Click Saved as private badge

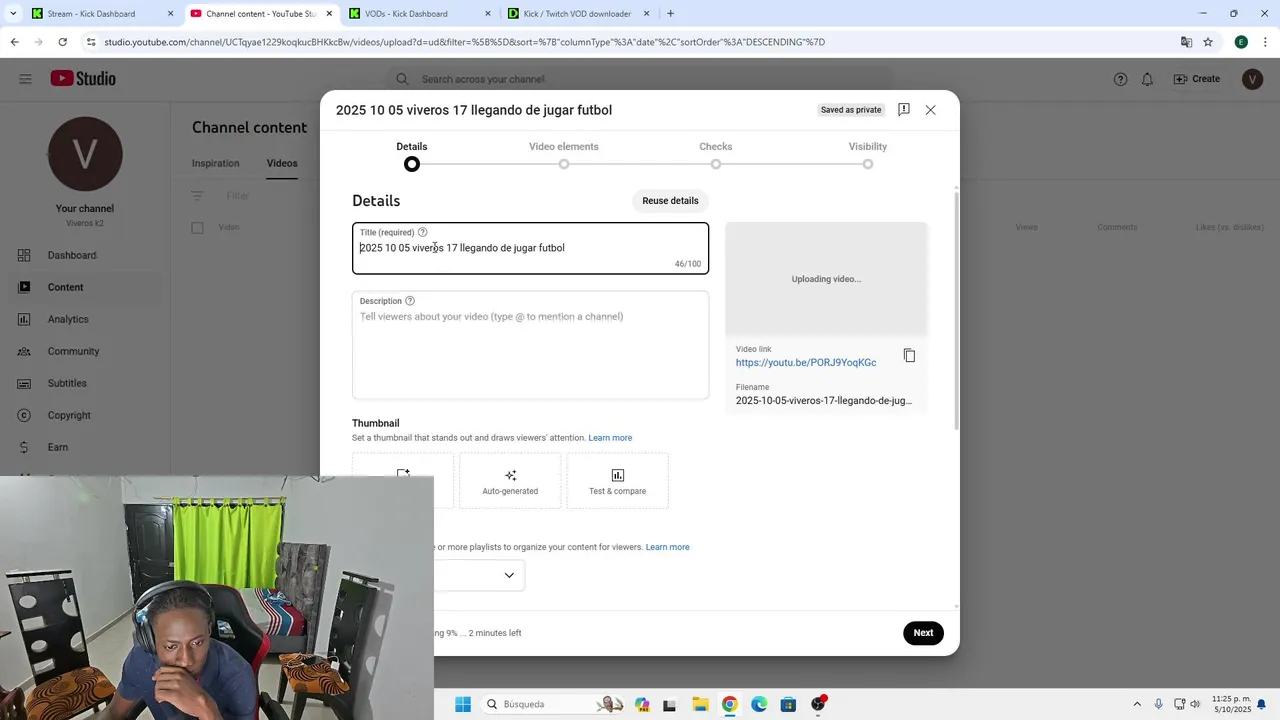click(851, 110)
